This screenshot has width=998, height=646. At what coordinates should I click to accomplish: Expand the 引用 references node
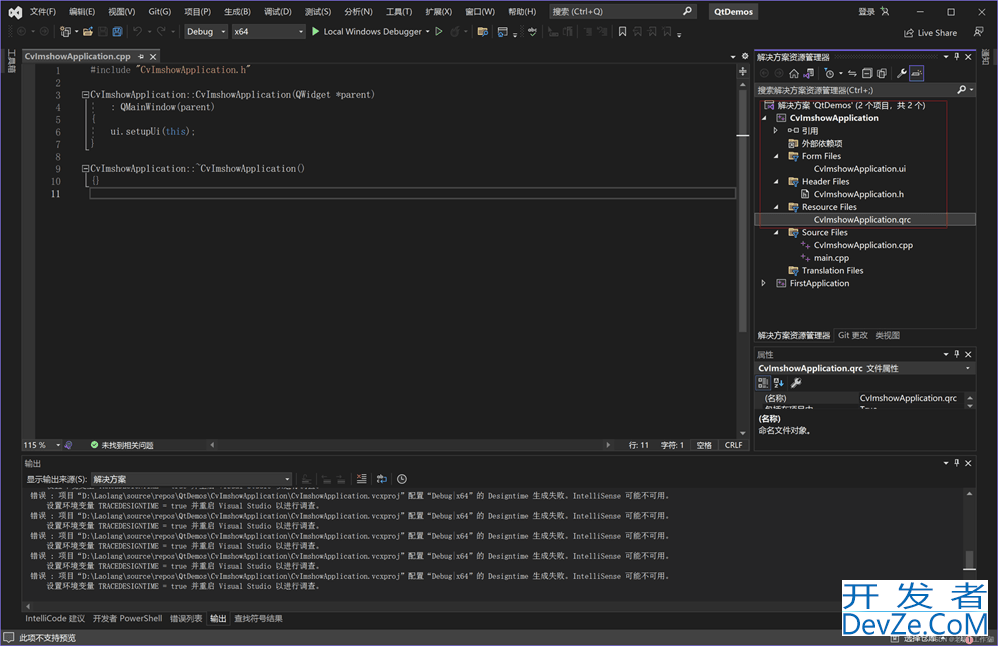coord(776,130)
